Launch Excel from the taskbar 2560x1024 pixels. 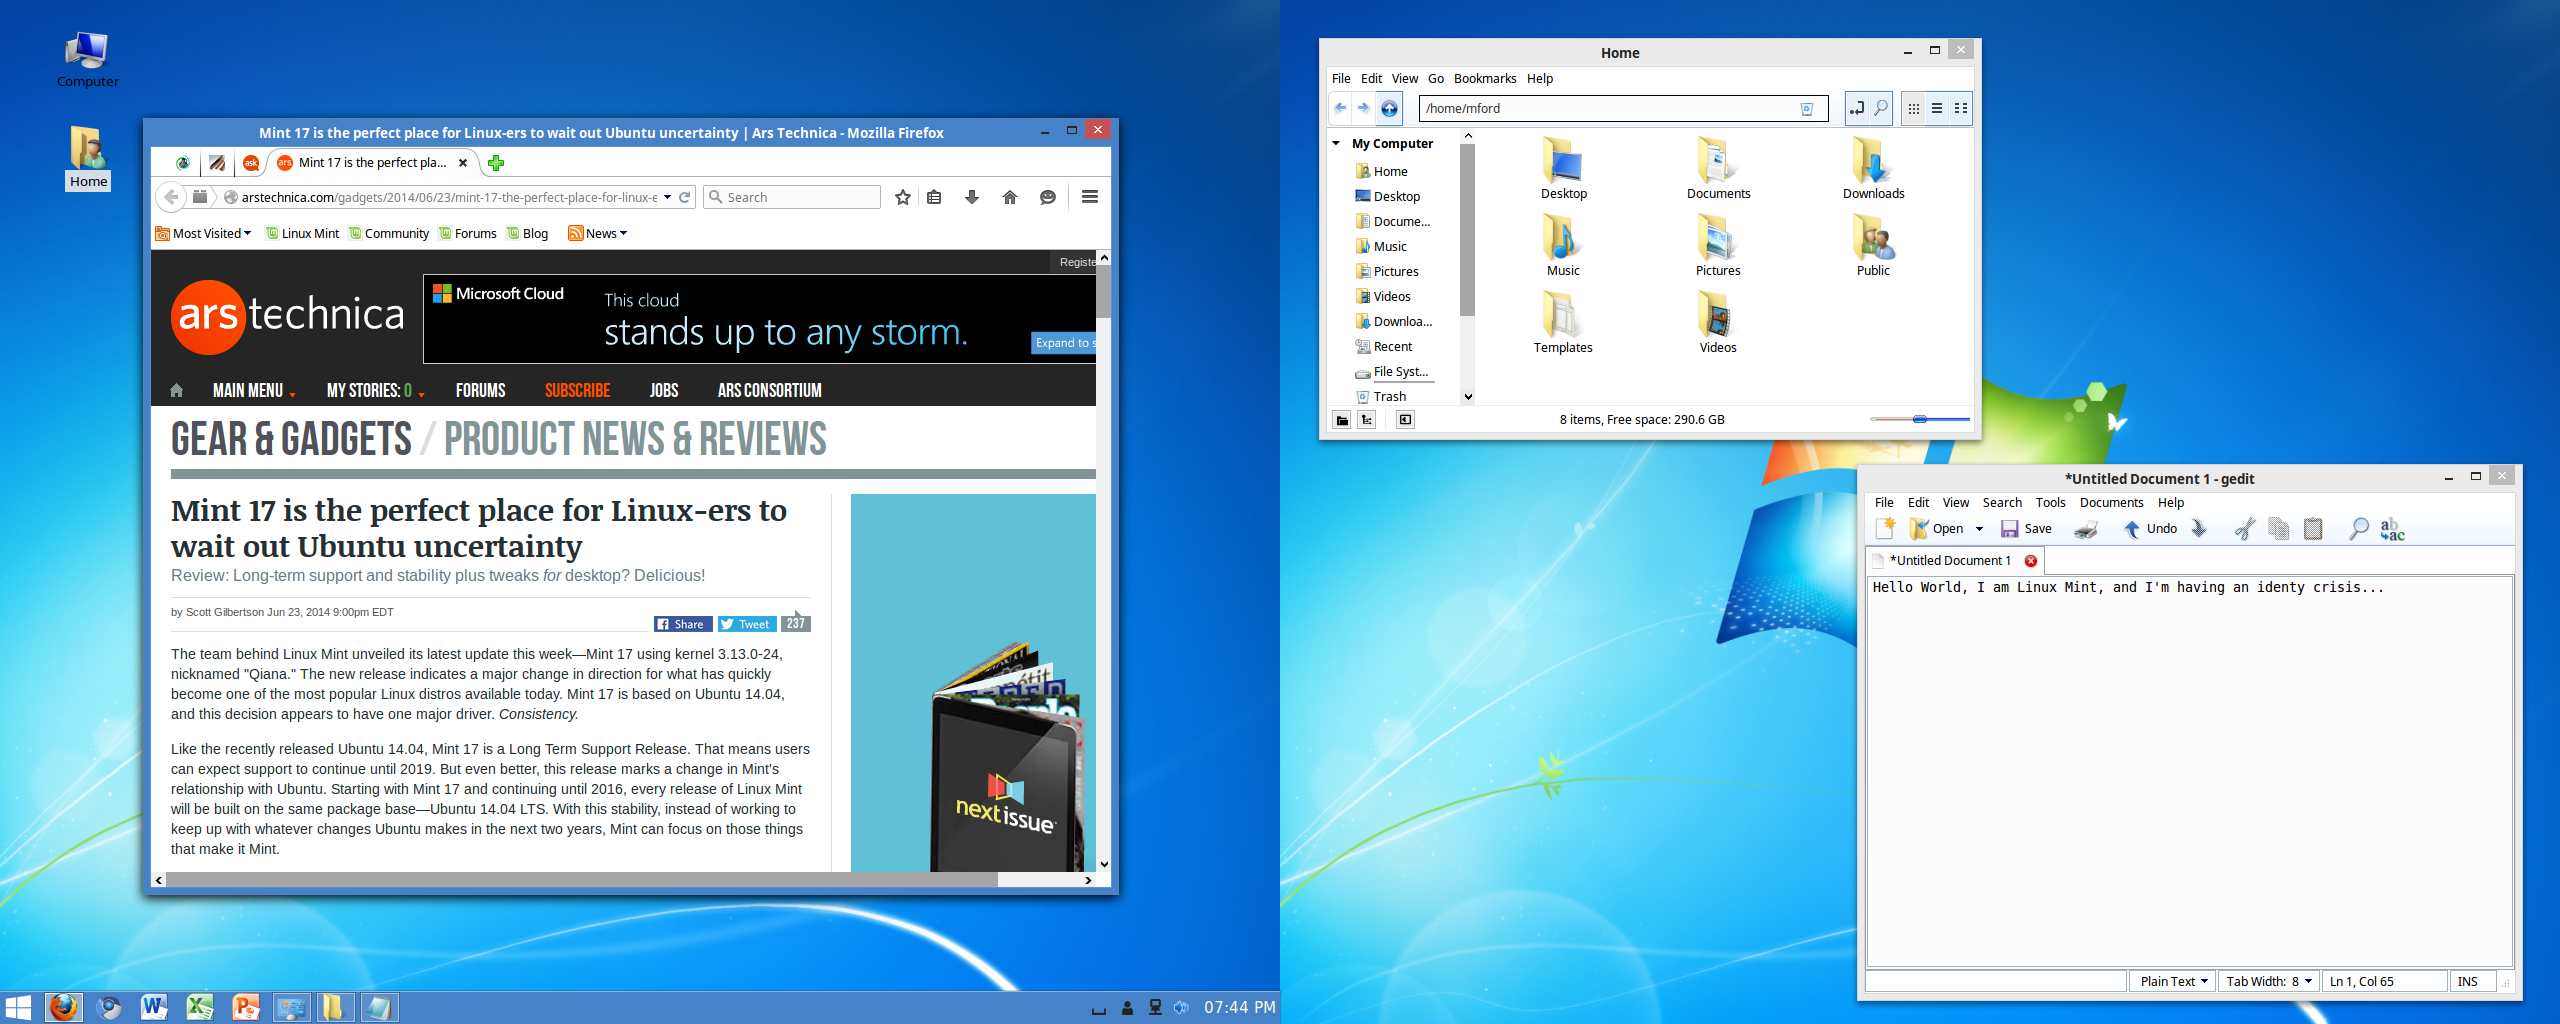pos(200,1007)
